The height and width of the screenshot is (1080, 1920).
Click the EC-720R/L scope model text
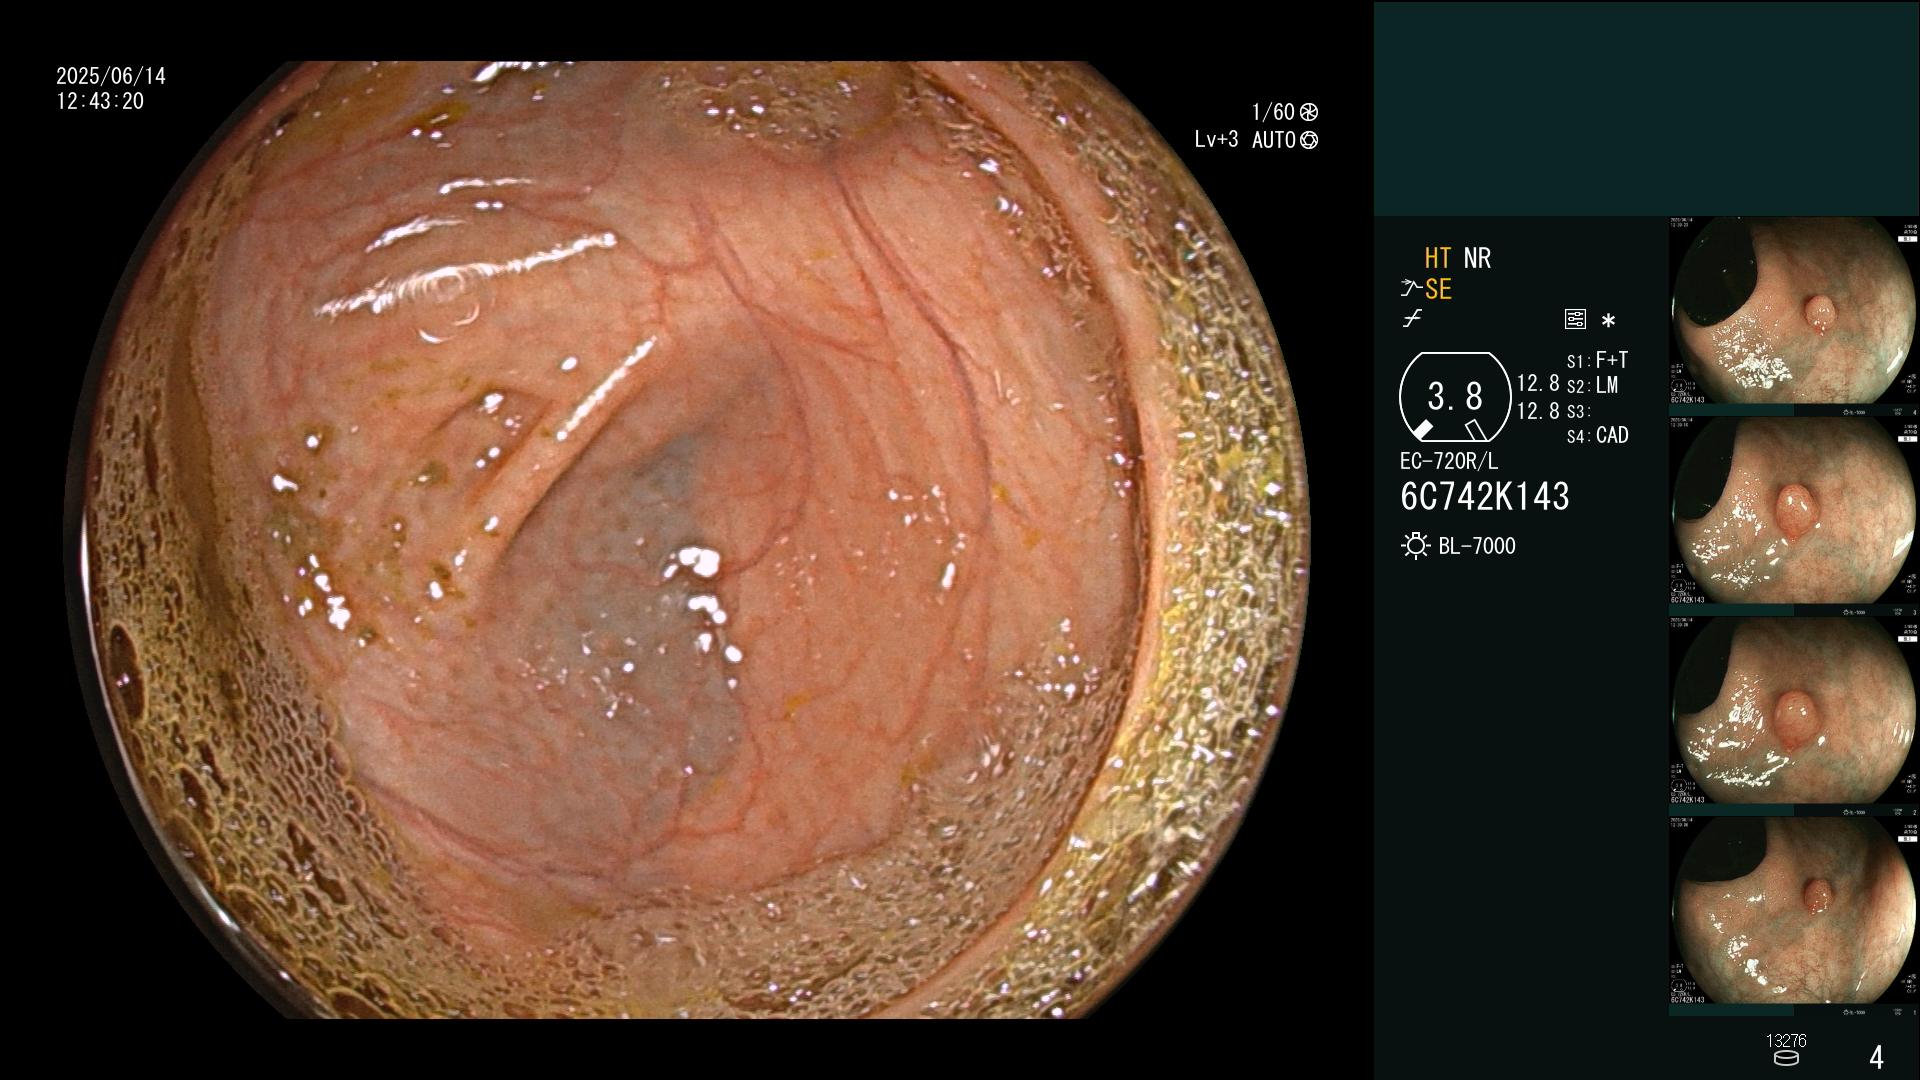pos(1449,462)
